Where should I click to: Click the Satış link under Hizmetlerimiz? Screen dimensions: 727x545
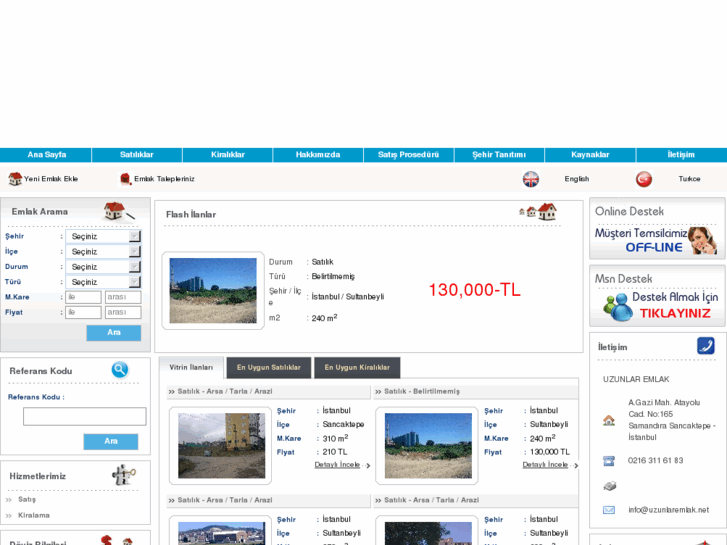tap(27, 500)
